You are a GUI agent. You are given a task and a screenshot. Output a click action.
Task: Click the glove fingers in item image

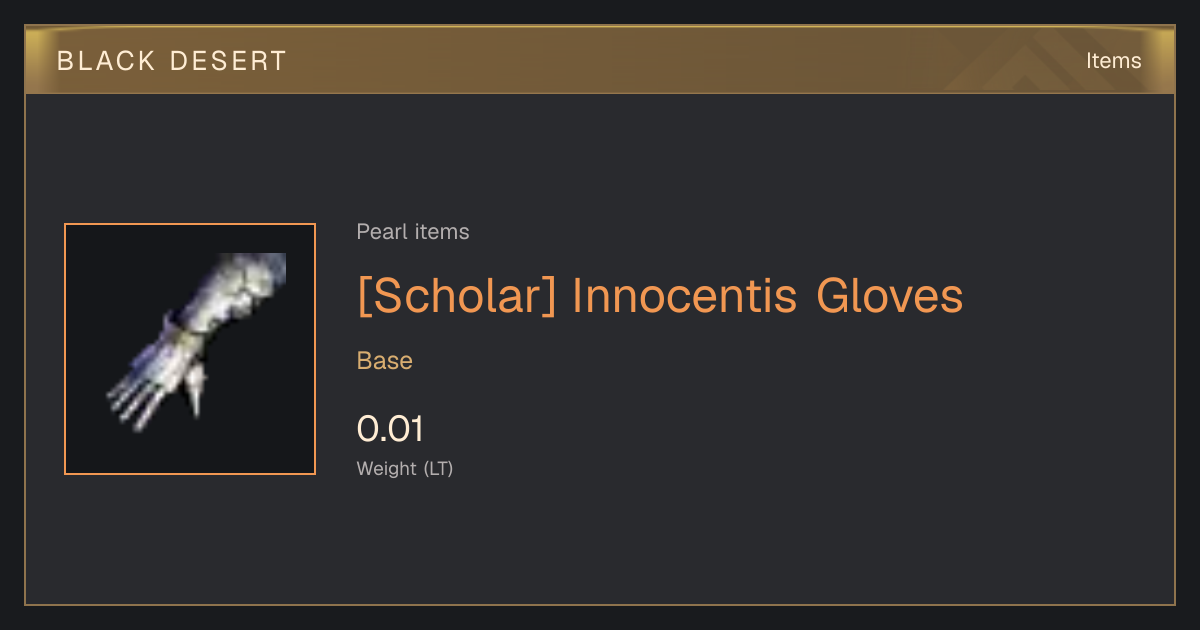(x=137, y=400)
